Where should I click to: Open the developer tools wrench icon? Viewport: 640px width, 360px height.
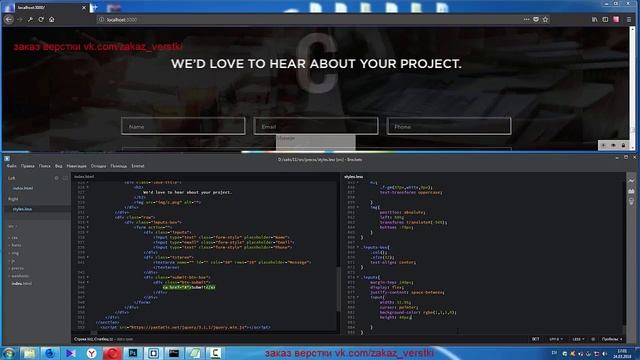click(30, 19)
